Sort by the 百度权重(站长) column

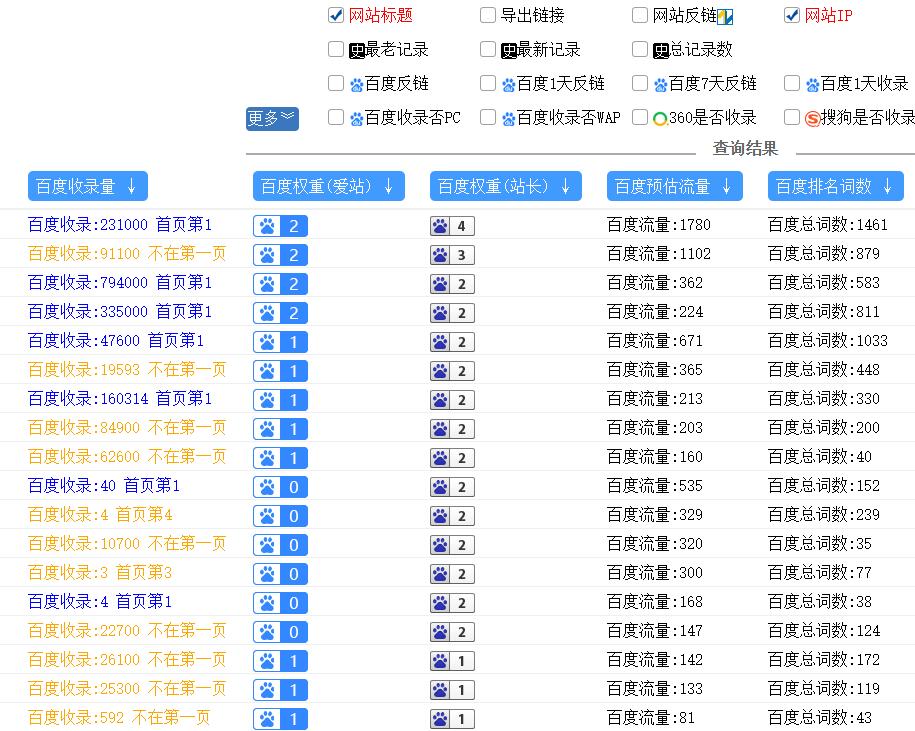click(506, 186)
